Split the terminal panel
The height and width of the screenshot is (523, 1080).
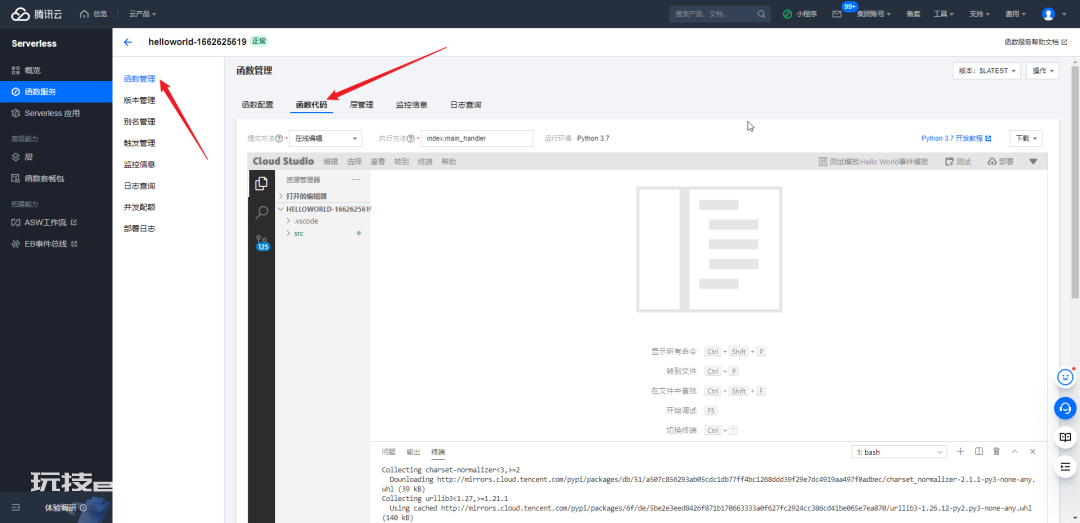979,451
